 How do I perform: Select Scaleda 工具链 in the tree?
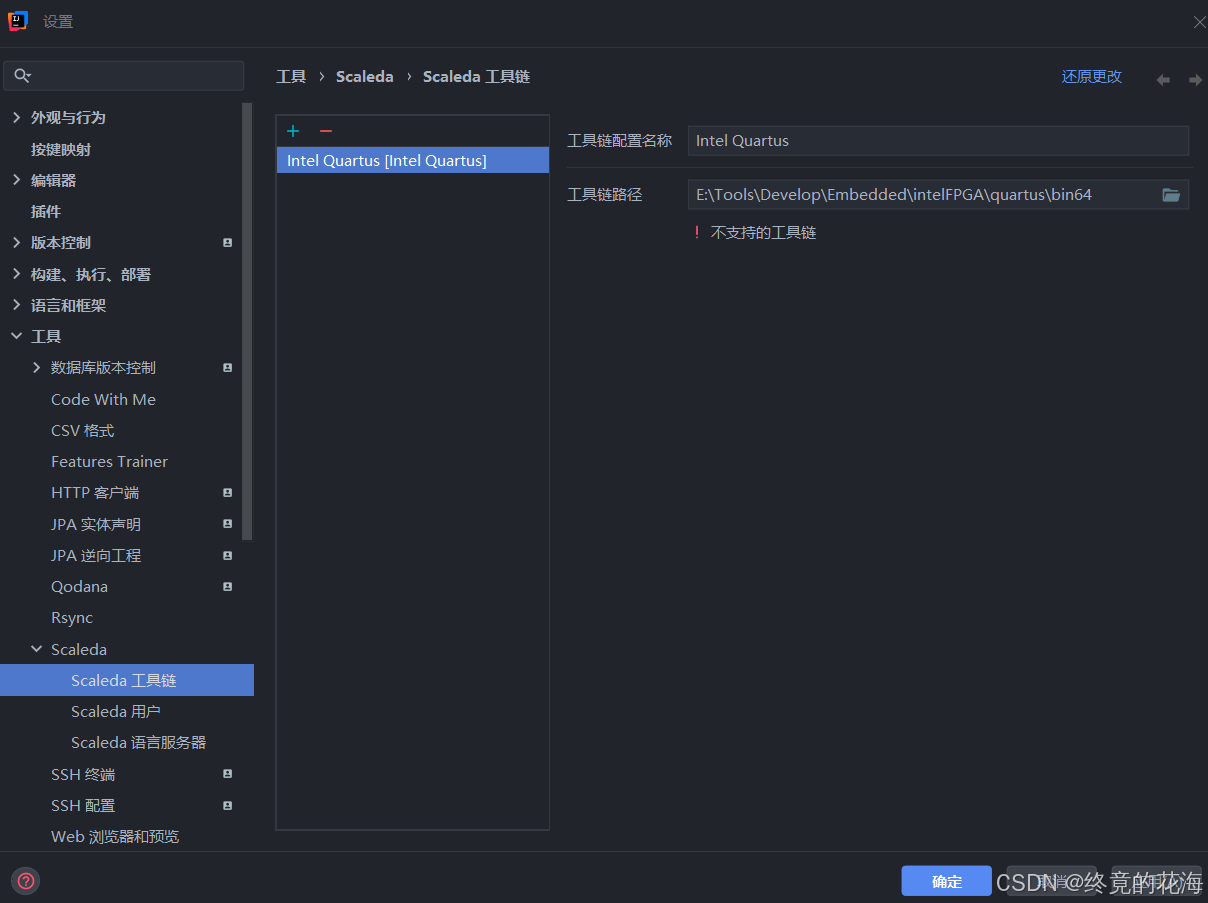click(x=127, y=680)
